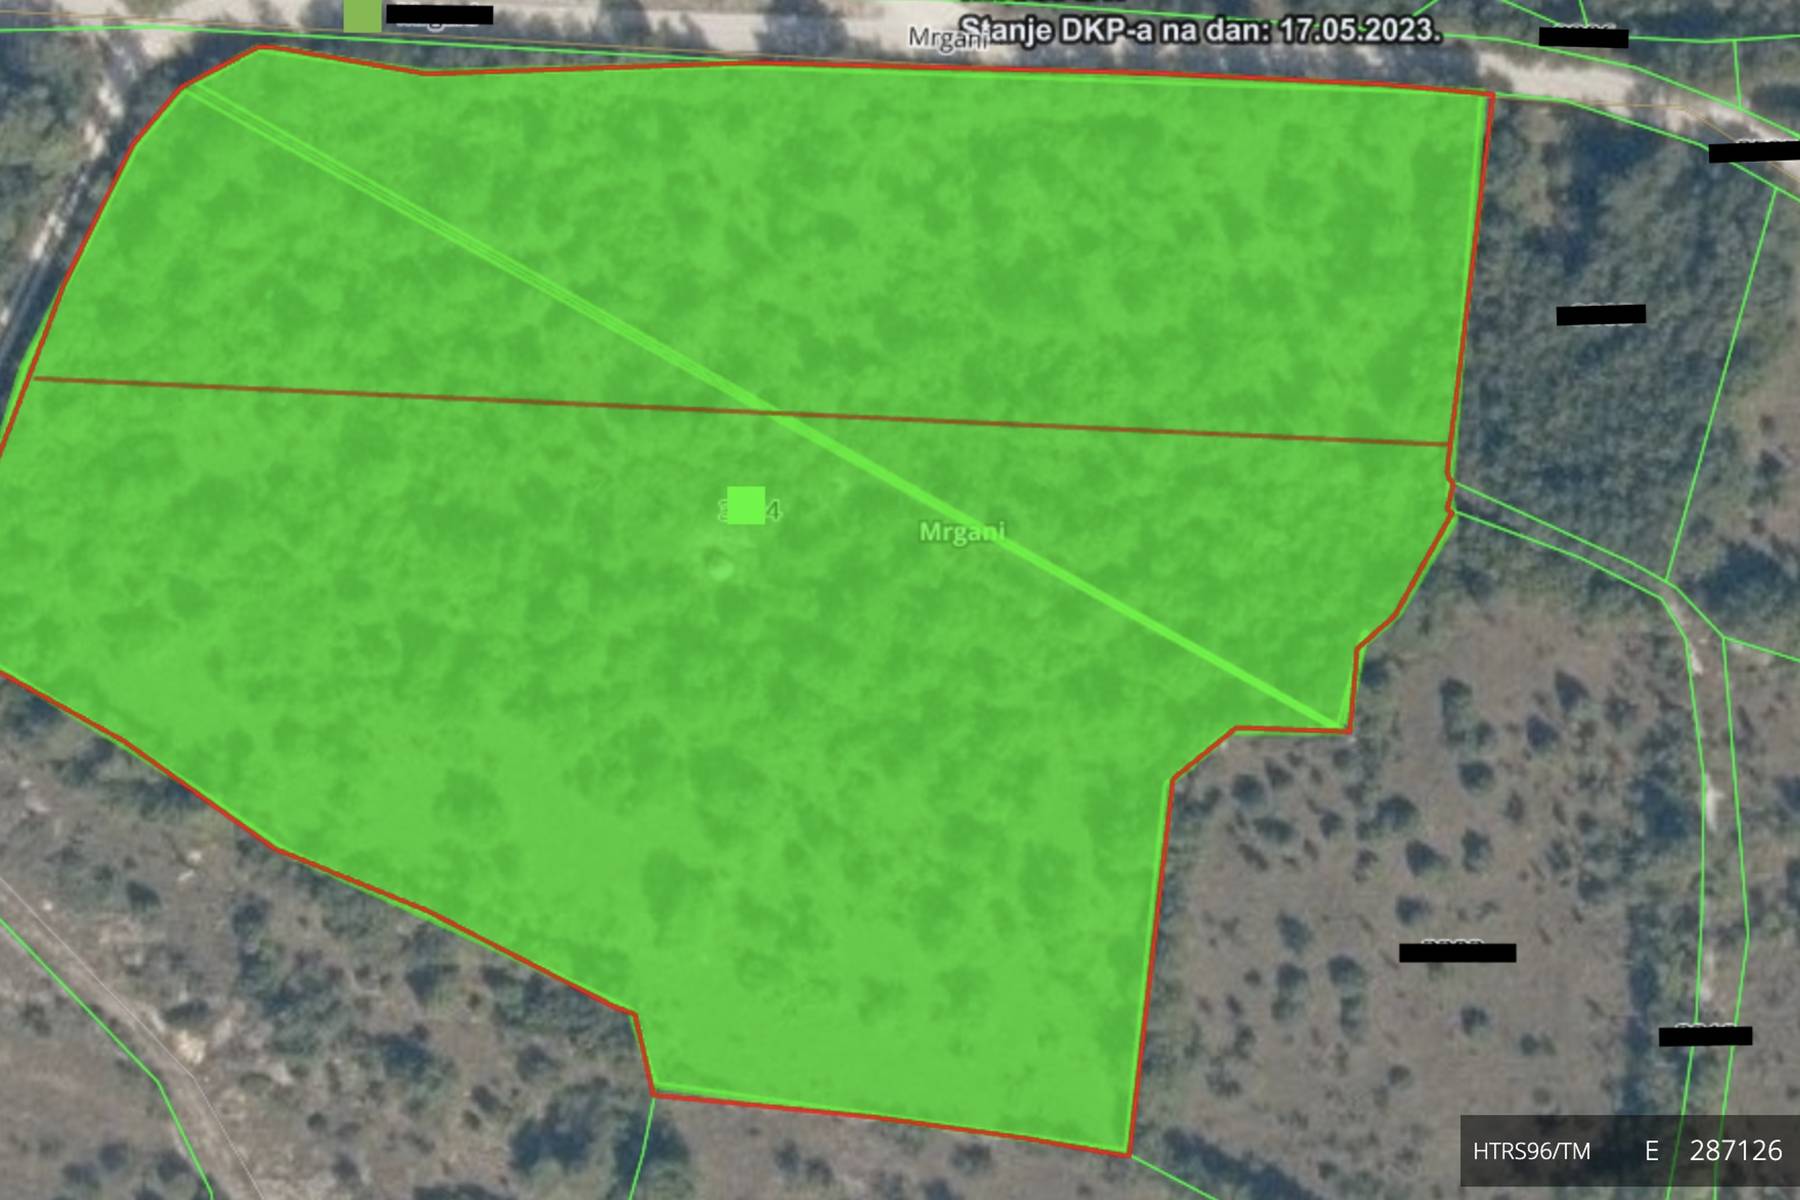Click the E coordinate axis label
Screen dimensions: 1800x1200
point(1651,1151)
